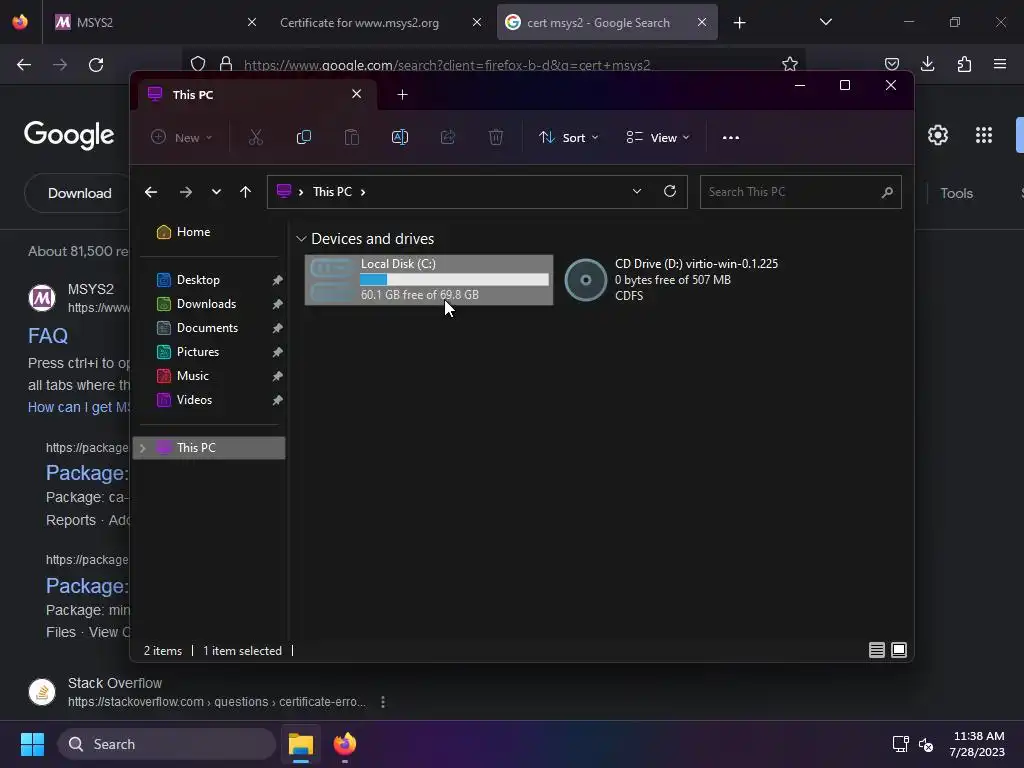1024x768 pixels.
Task: Save page to Pocket icon
Action: 891,64
